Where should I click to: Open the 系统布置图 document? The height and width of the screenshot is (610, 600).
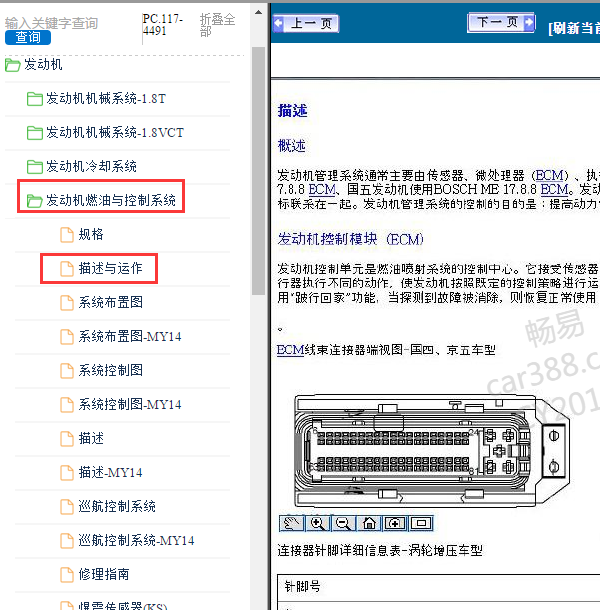coord(101,302)
